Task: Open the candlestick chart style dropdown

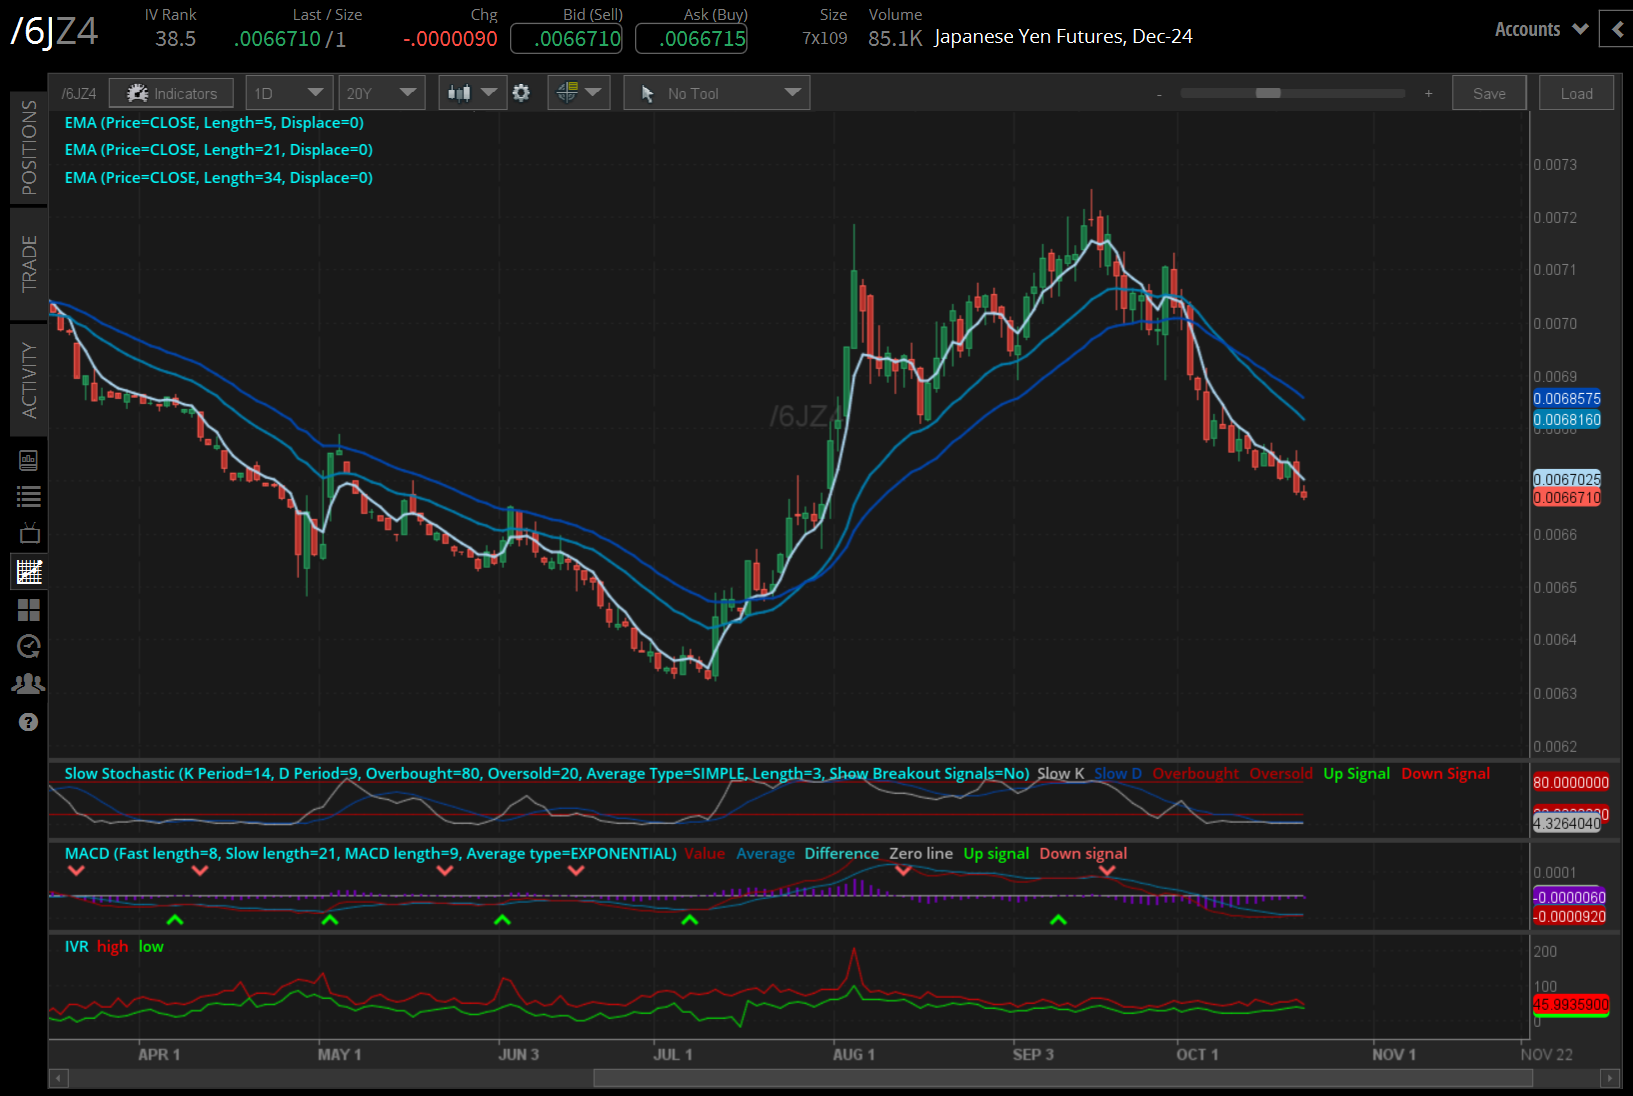Action: pos(472,93)
